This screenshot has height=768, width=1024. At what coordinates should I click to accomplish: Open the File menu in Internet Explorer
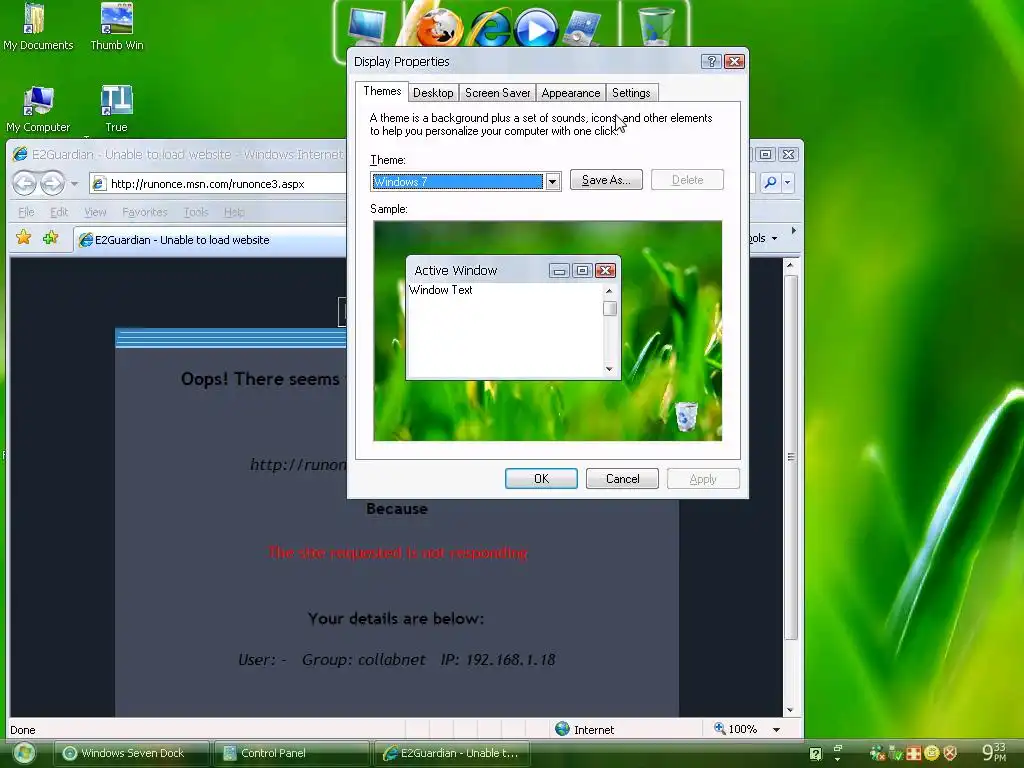(26, 212)
